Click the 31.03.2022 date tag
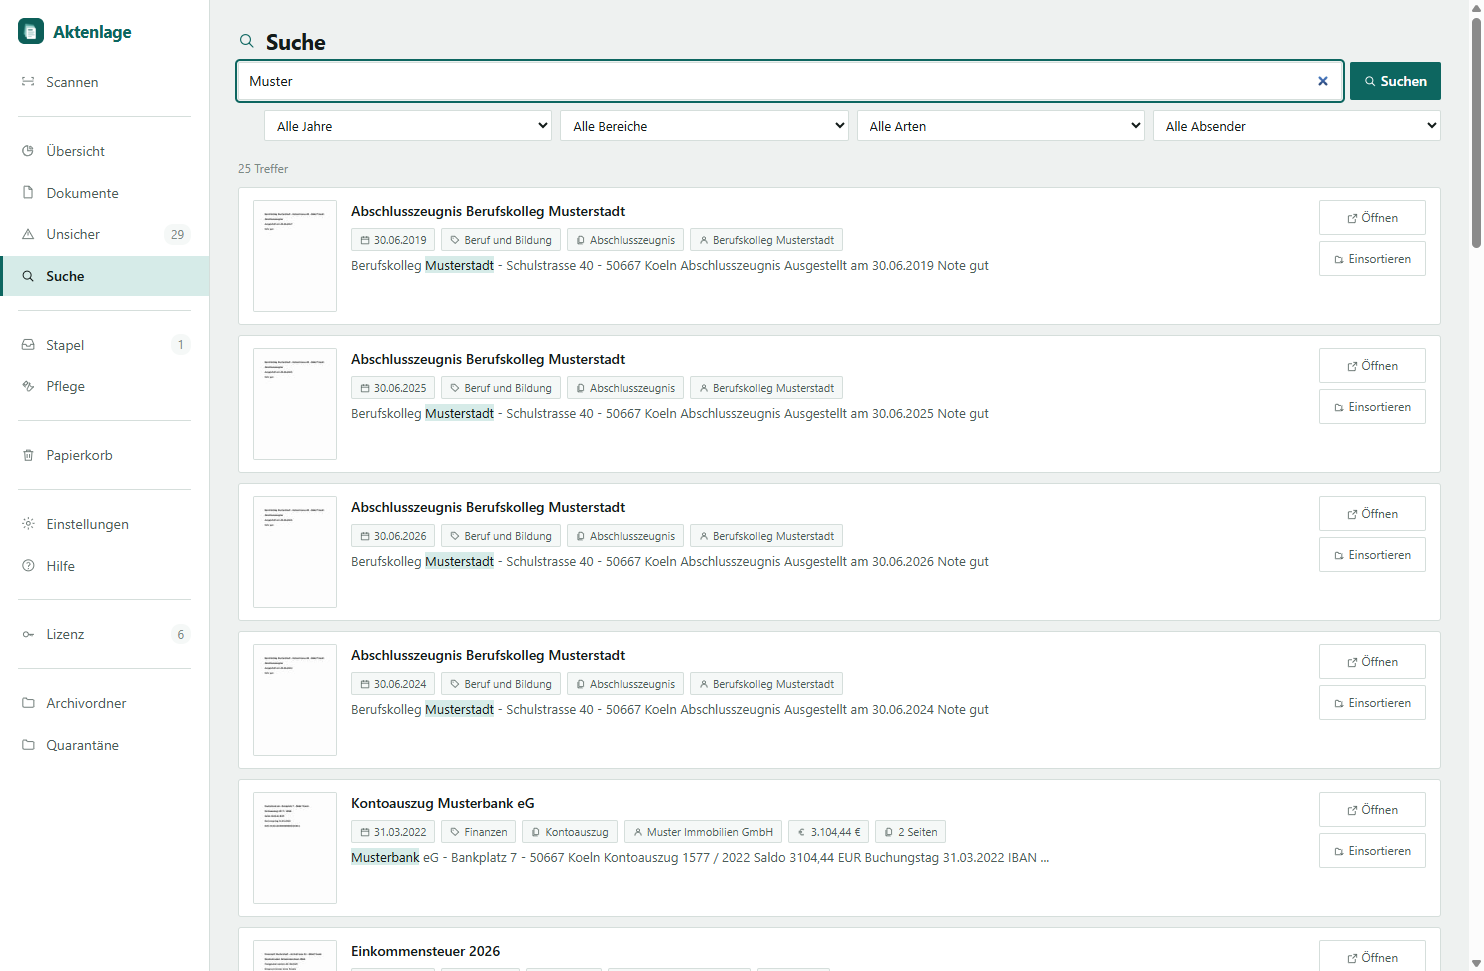 pyautogui.click(x=393, y=832)
